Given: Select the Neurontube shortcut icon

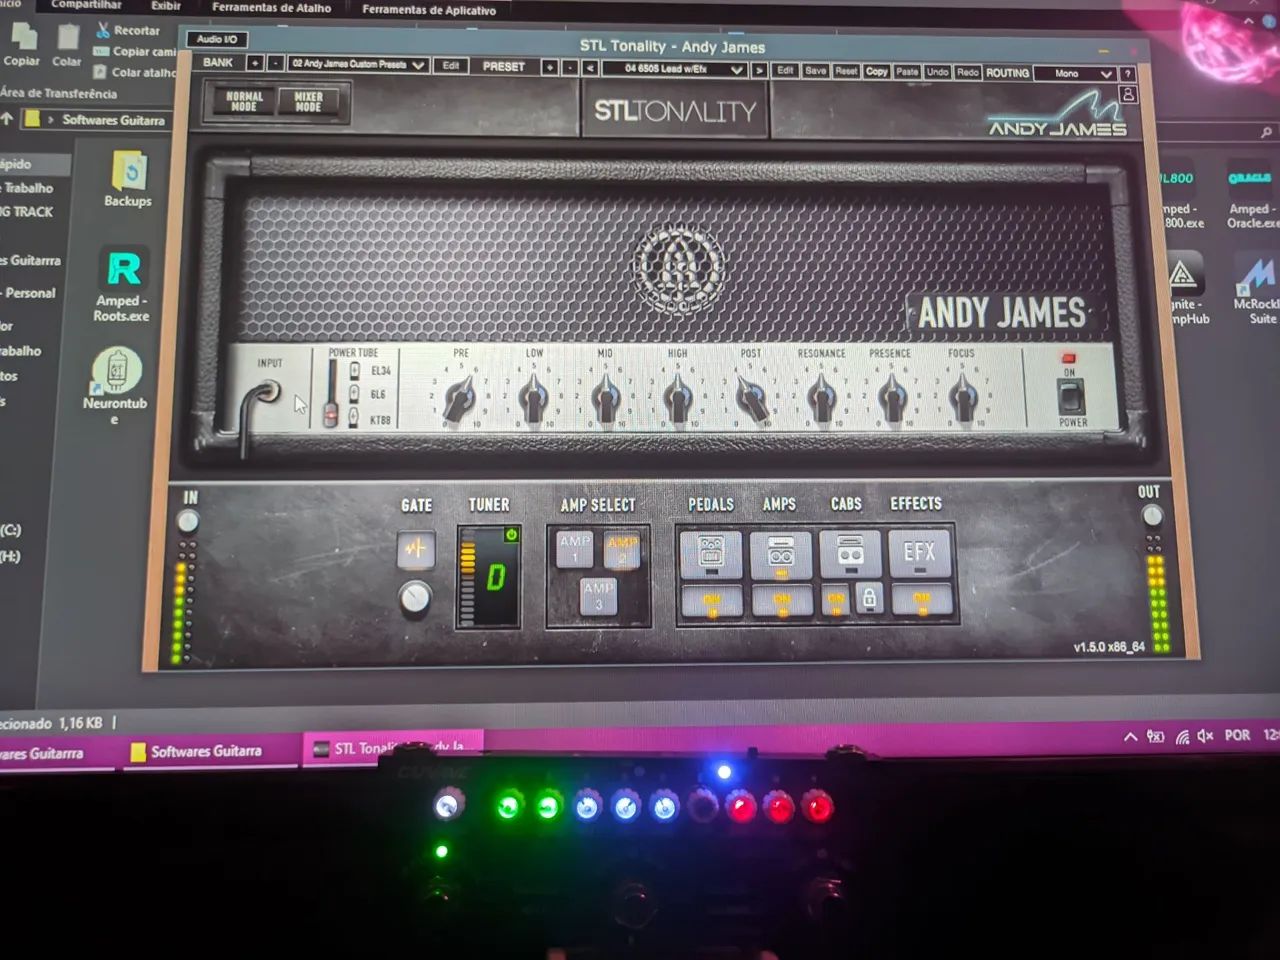Looking at the screenshot, I should point(115,385).
